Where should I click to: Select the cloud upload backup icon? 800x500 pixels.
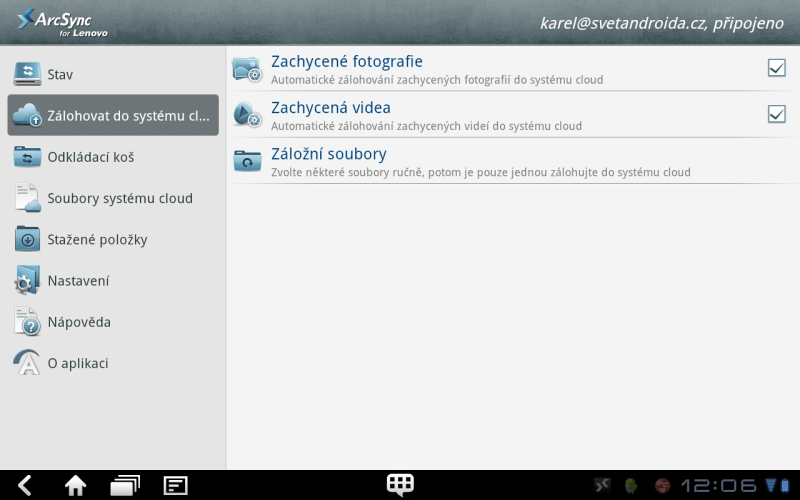pyautogui.click(x=28, y=115)
